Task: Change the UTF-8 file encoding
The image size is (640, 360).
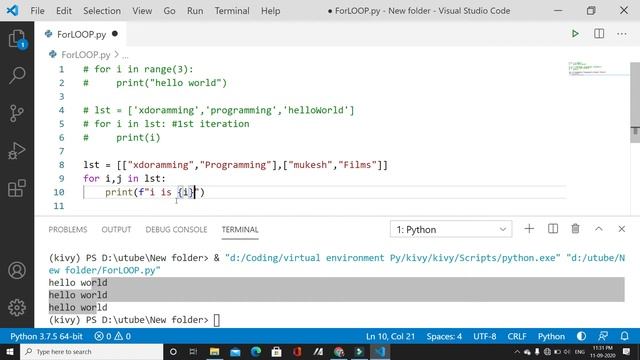Action: click(484, 336)
